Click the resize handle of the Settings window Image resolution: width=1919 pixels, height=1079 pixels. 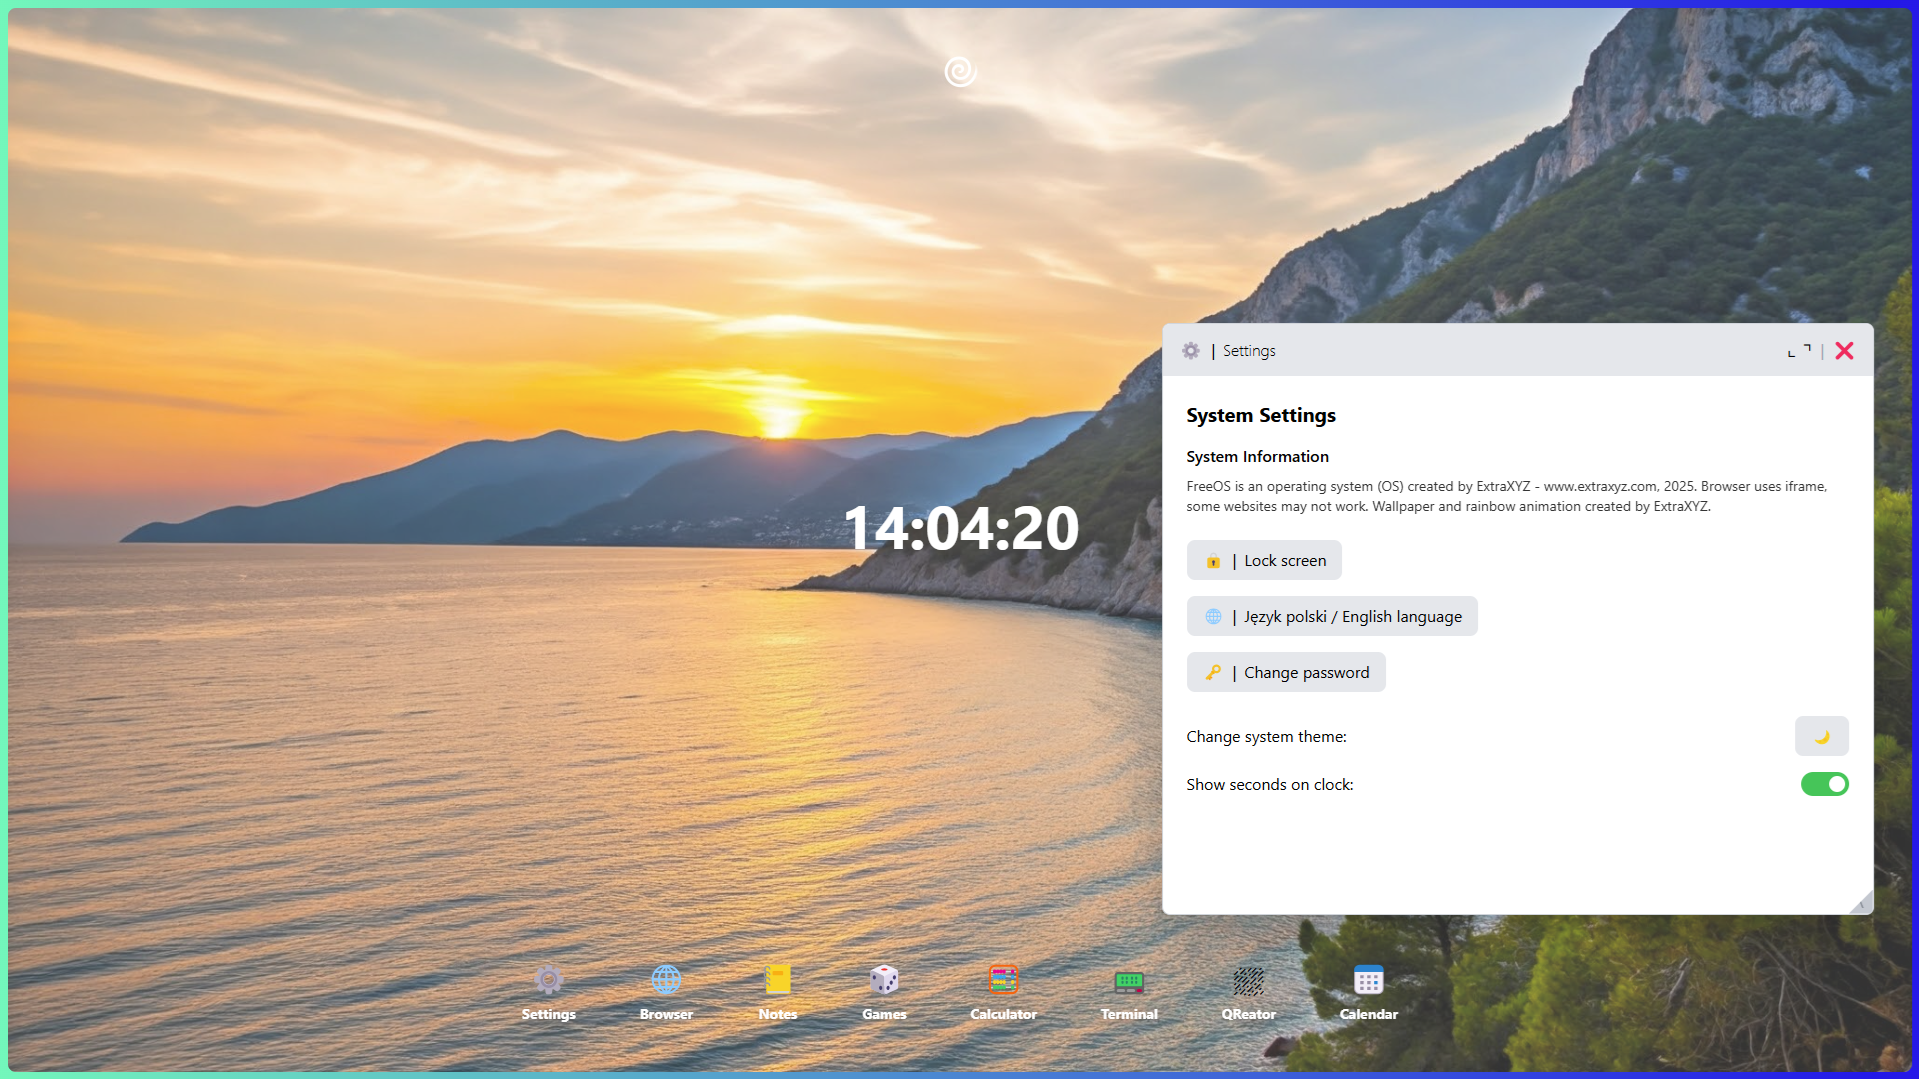click(1861, 901)
